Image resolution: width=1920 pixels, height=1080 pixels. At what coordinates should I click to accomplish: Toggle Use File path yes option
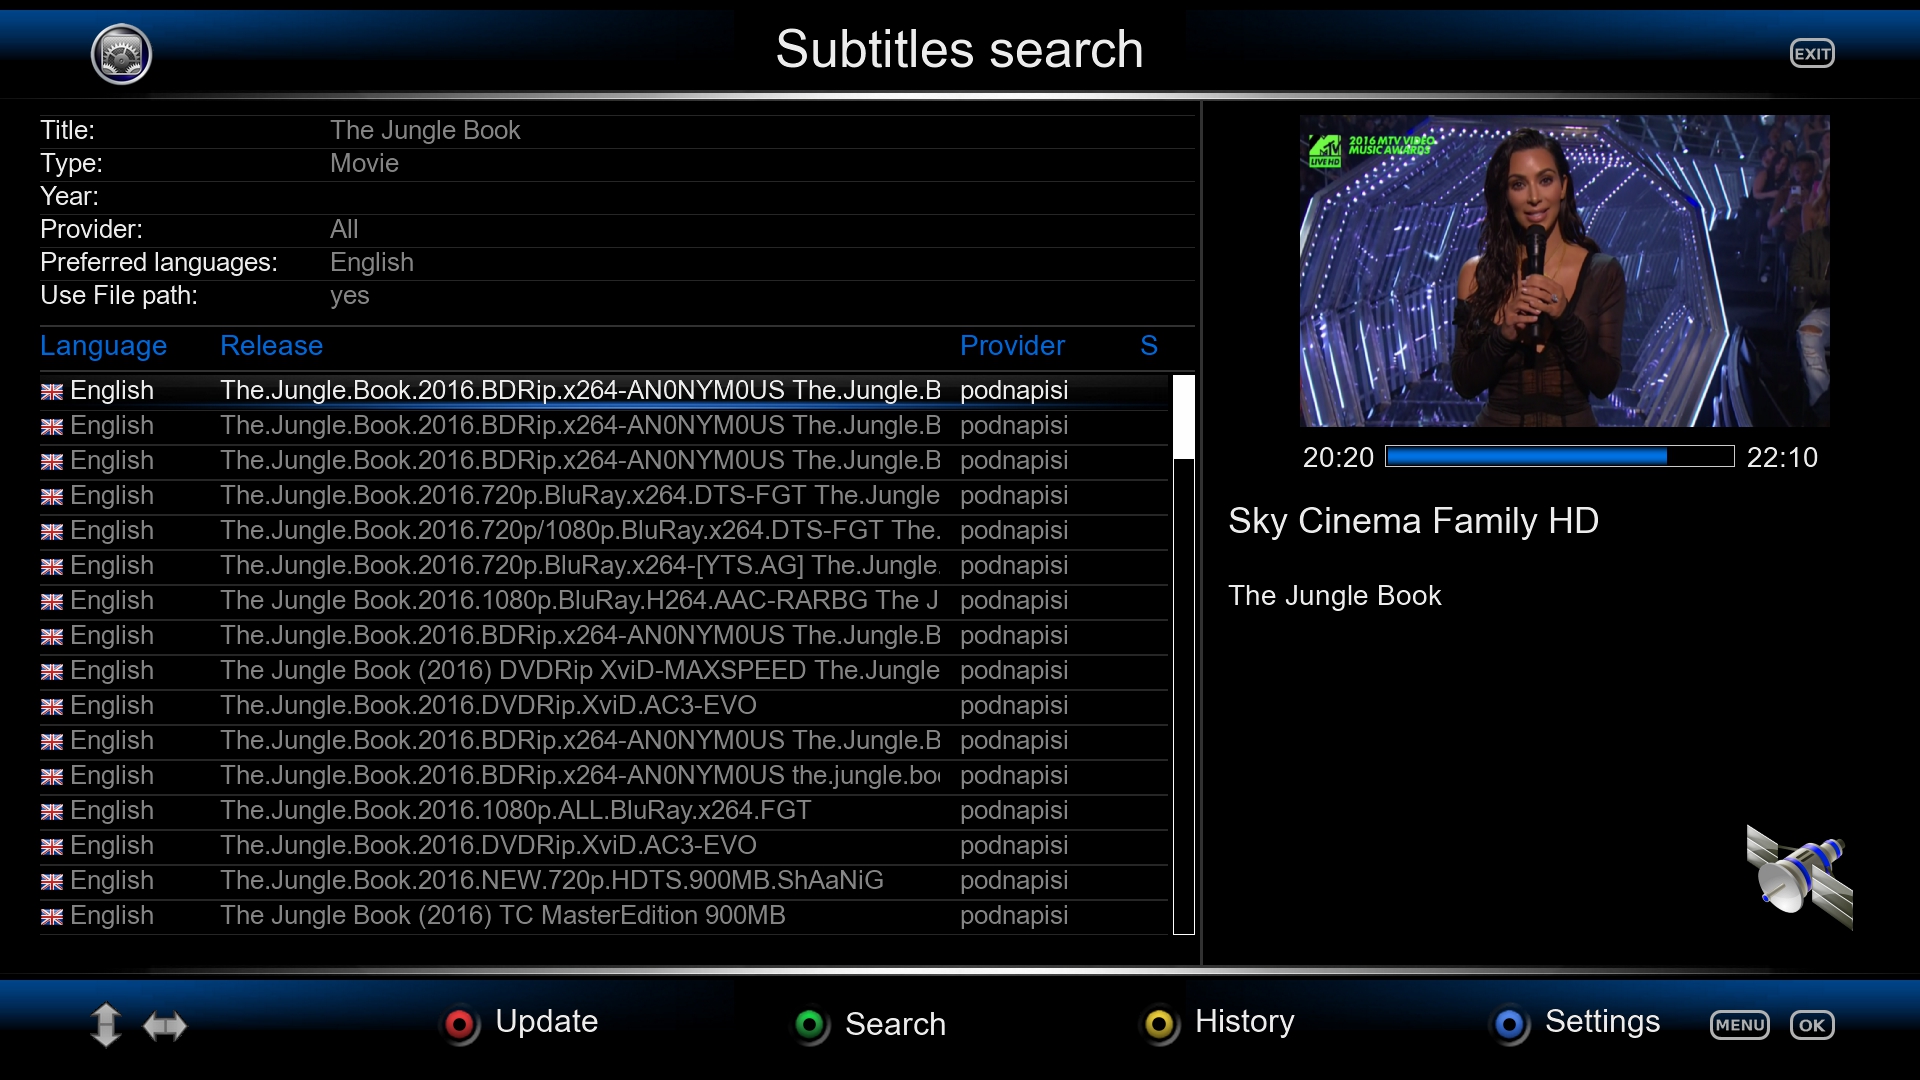coord(349,295)
